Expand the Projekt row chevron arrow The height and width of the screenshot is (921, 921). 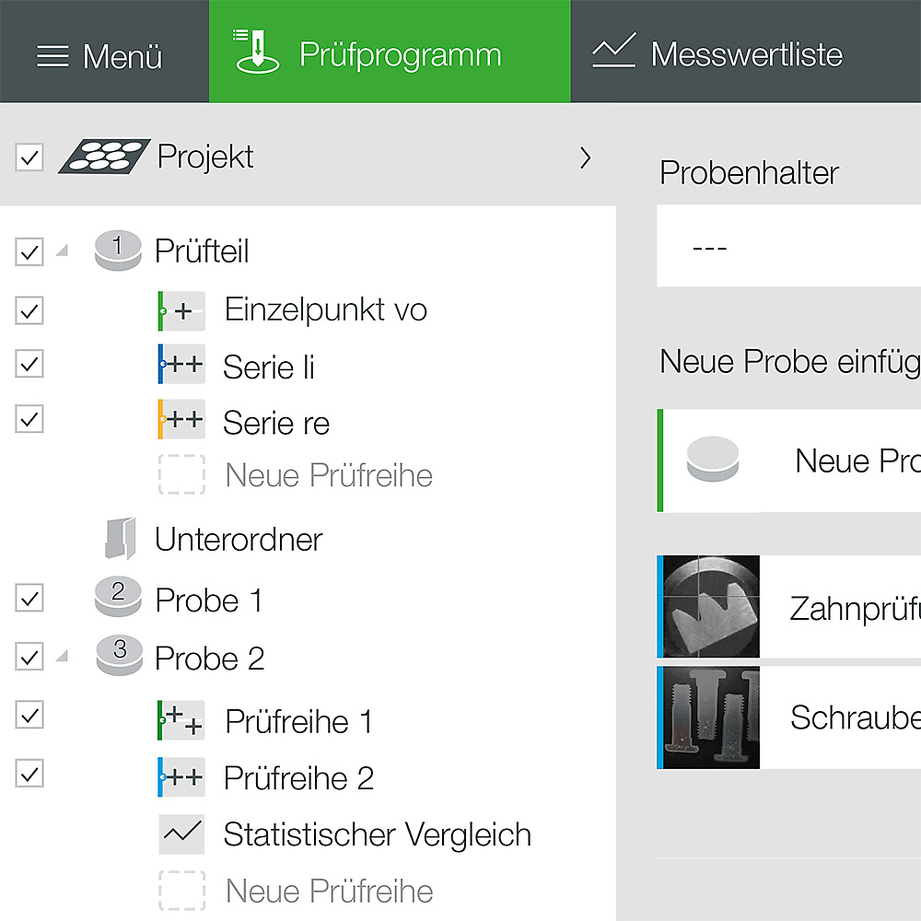pyautogui.click(x=585, y=158)
